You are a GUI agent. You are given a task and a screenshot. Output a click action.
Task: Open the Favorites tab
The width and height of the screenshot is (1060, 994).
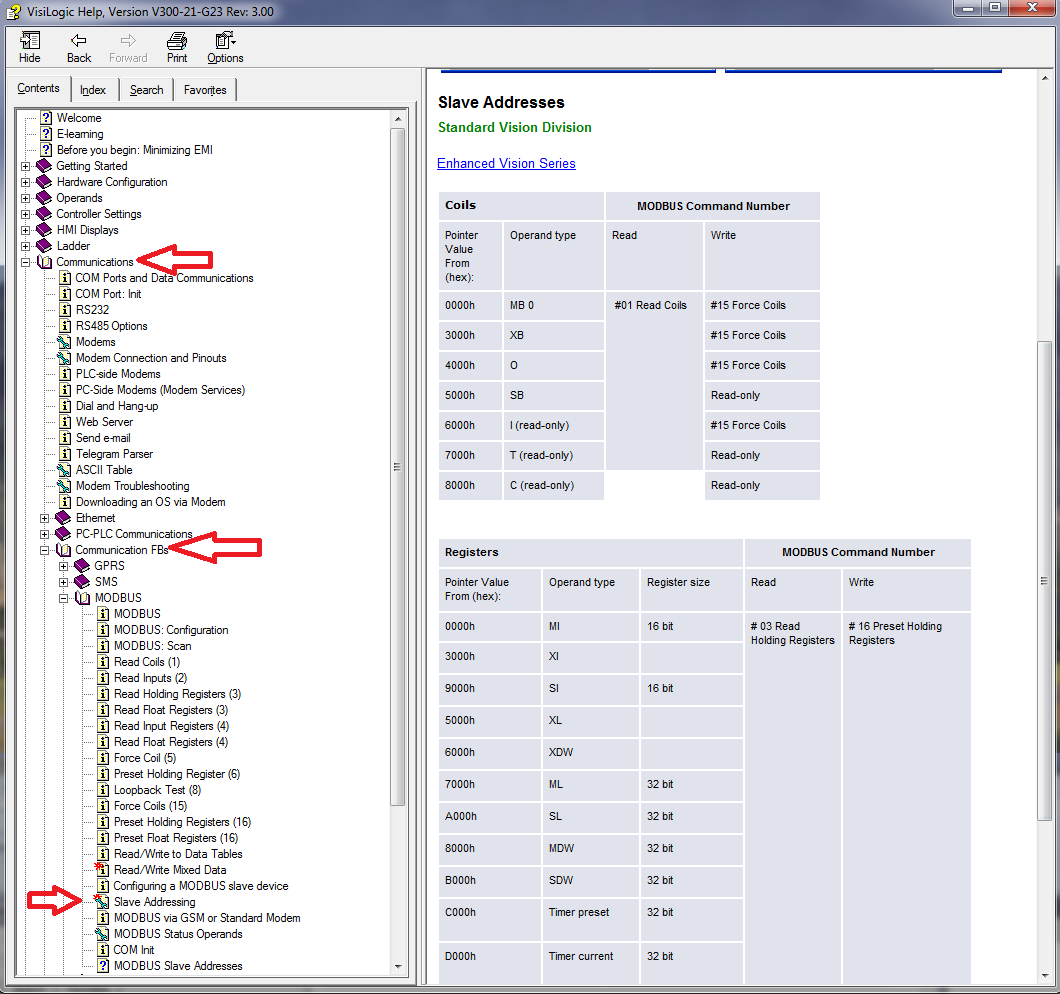coord(205,90)
